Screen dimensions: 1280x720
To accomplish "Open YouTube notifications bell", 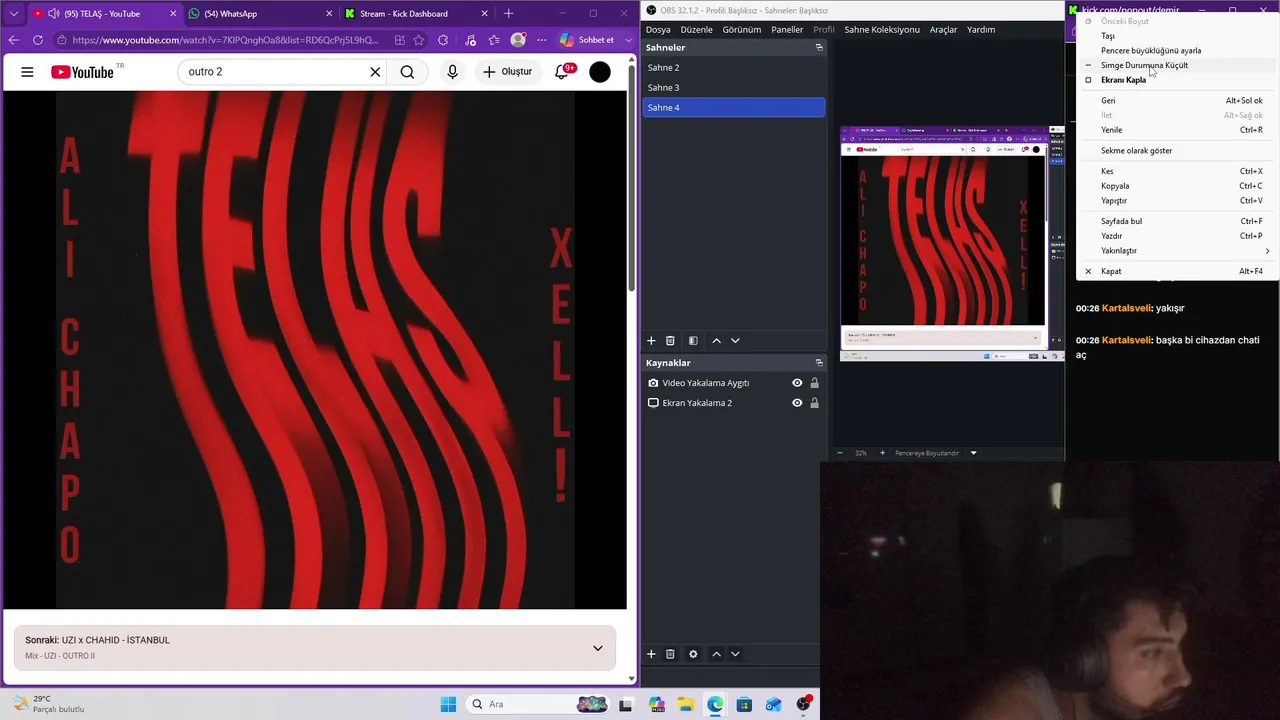I will tap(563, 72).
